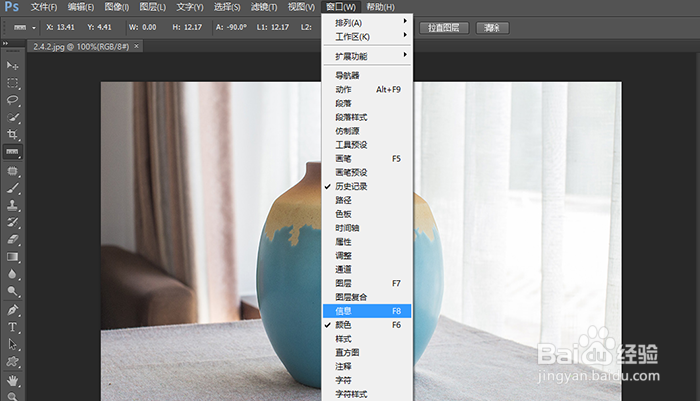Select the Healing Brush patch tool

tap(12, 171)
